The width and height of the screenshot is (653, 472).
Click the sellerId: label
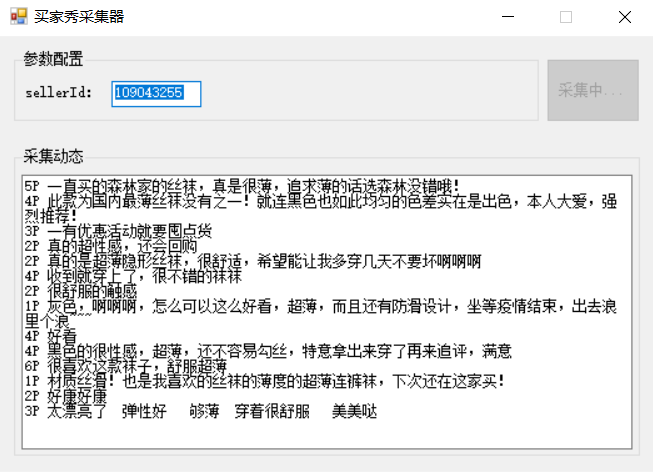click(x=58, y=92)
